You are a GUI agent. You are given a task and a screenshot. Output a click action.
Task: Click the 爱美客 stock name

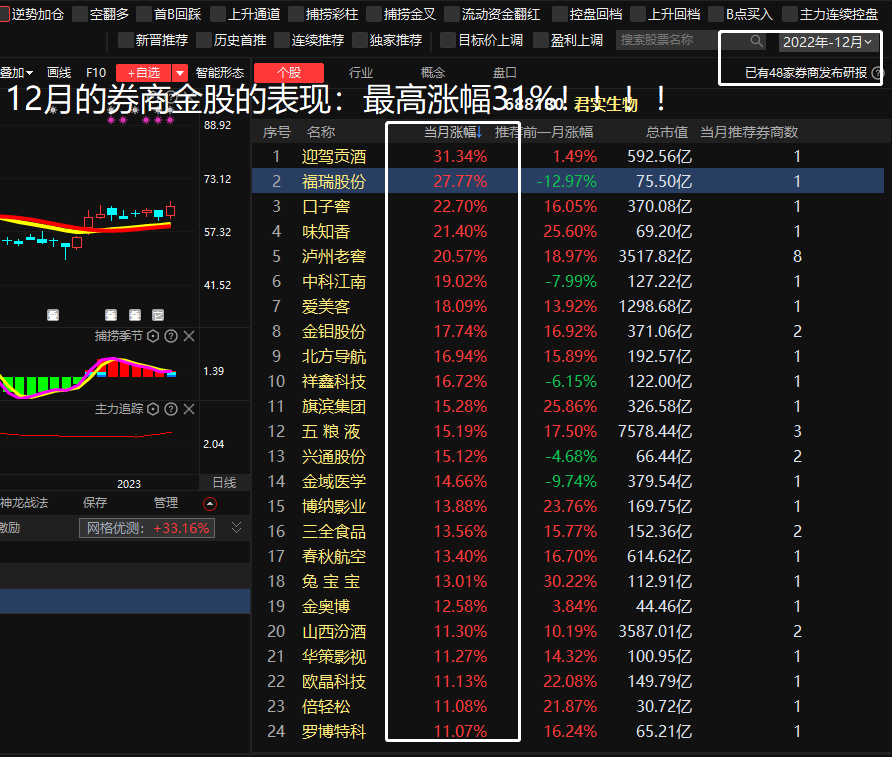tap(326, 307)
